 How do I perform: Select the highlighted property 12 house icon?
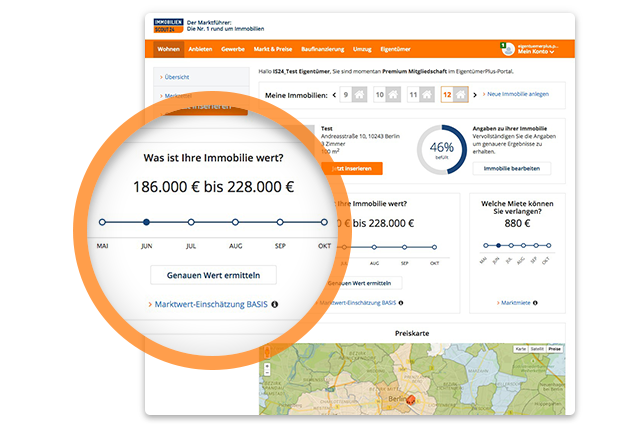coord(460,95)
